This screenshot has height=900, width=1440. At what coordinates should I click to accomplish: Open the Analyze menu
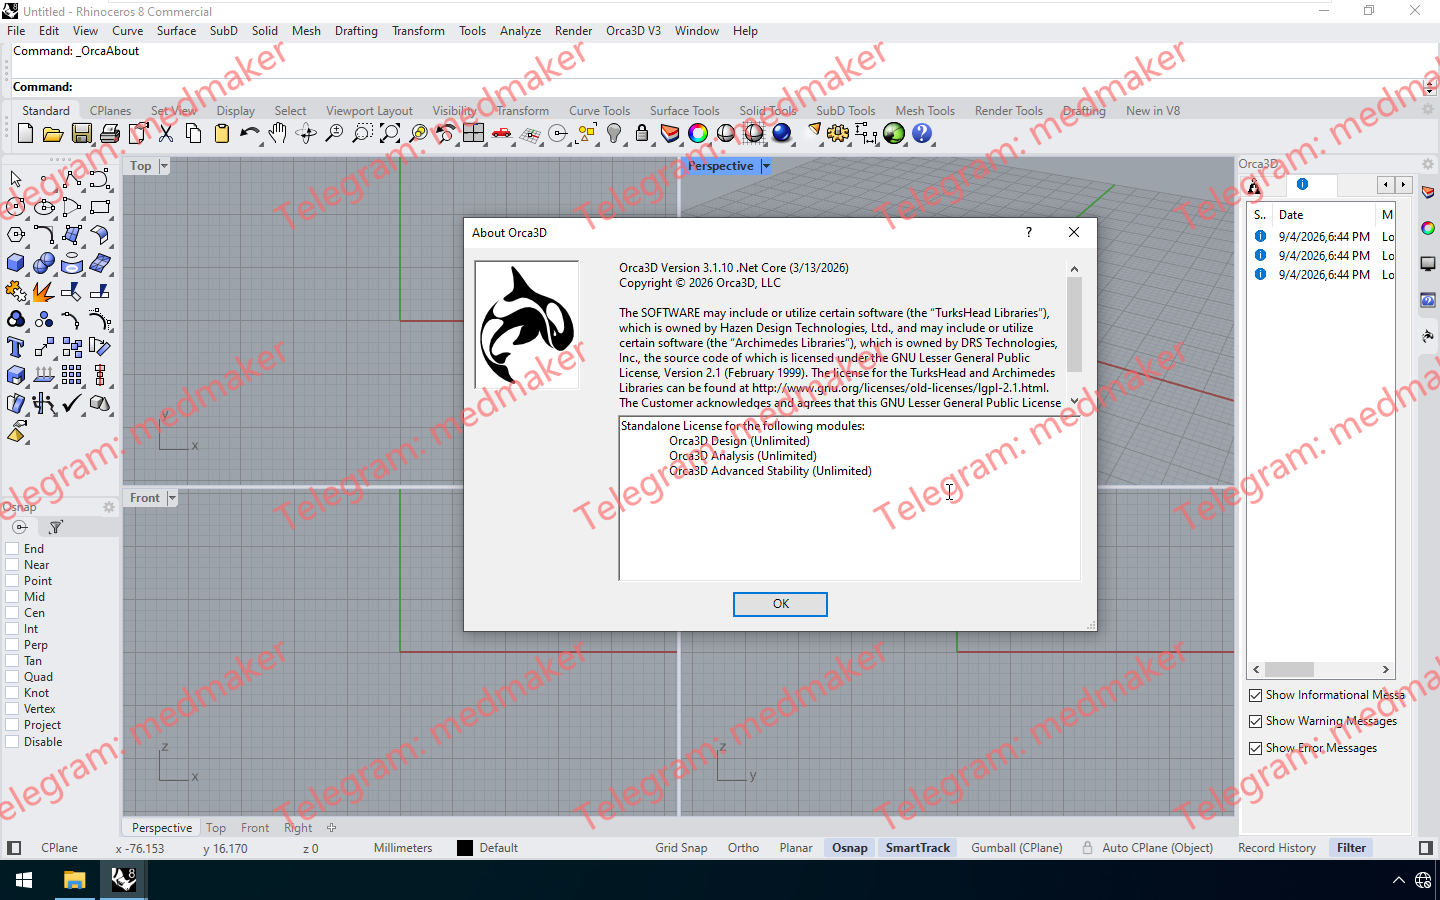pos(520,31)
